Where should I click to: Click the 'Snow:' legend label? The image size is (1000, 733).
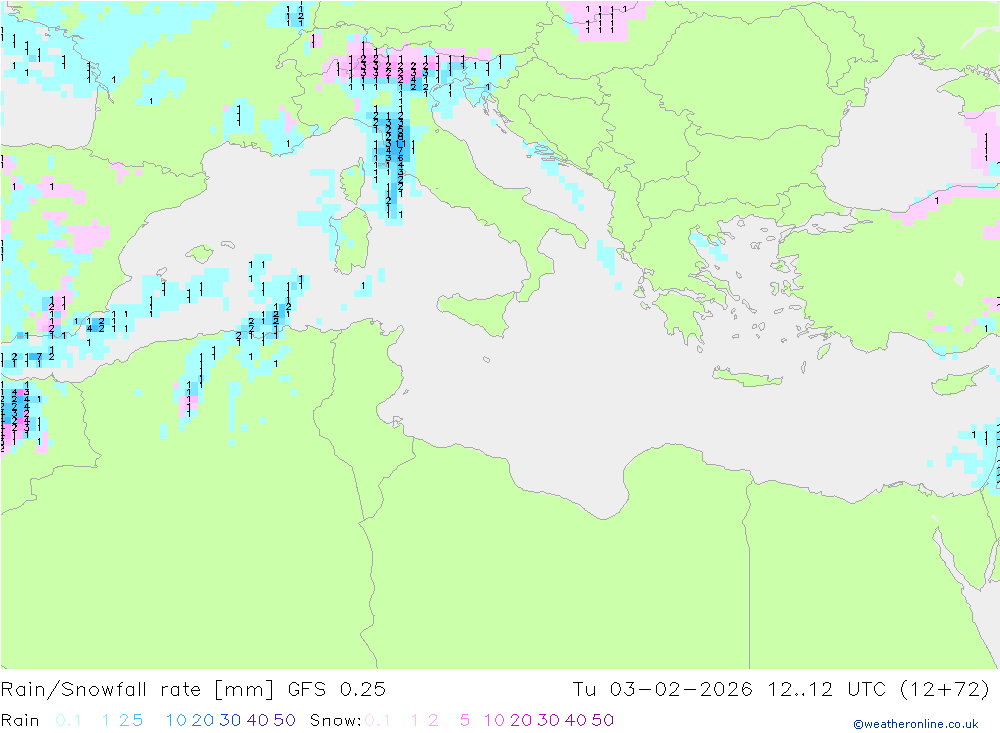click(x=335, y=720)
